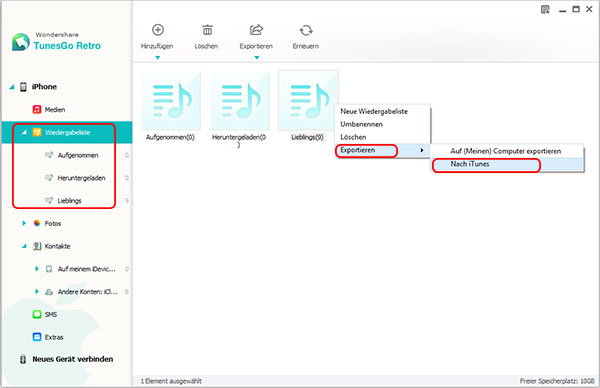Image resolution: width=600 pixels, height=388 pixels.
Task: Click '1 Element ausgewählt' status text
Action: click(x=171, y=381)
